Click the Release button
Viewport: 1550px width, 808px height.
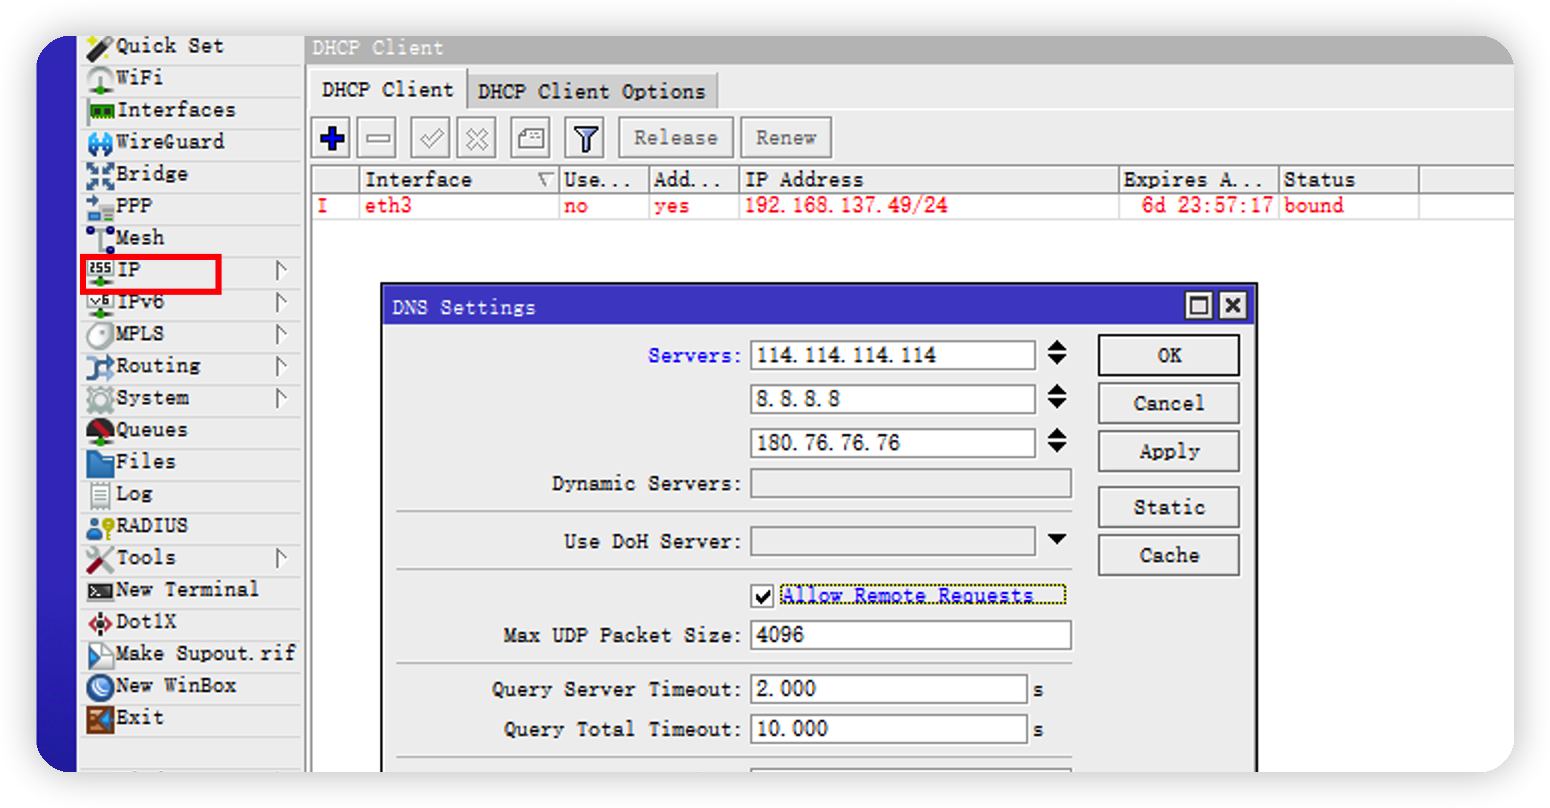[676, 138]
